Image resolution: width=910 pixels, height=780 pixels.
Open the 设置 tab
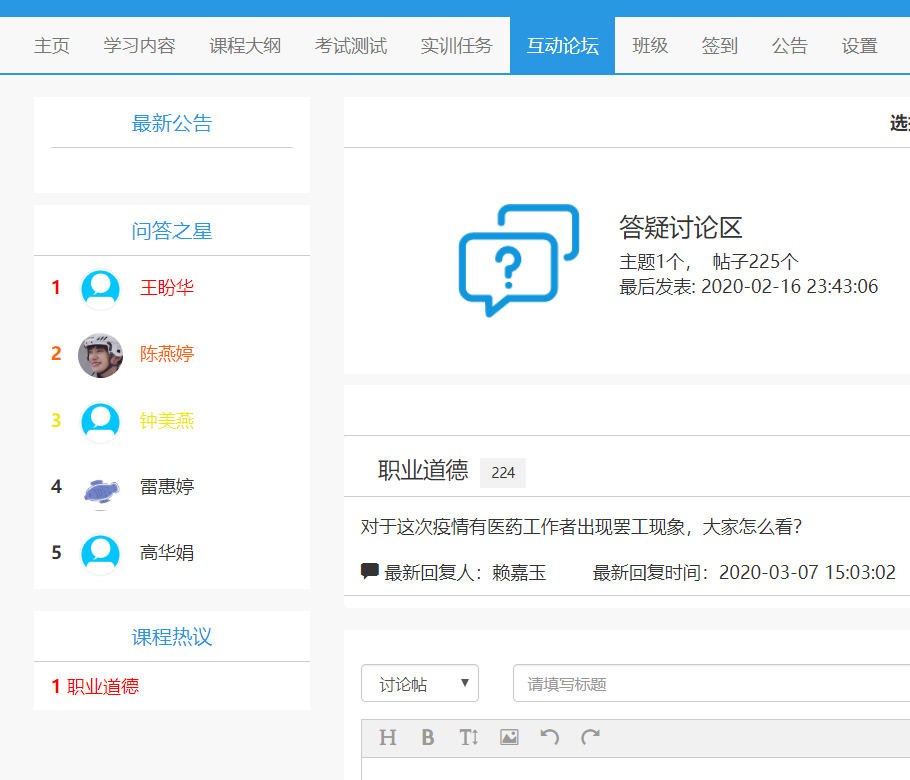tap(859, 46)
